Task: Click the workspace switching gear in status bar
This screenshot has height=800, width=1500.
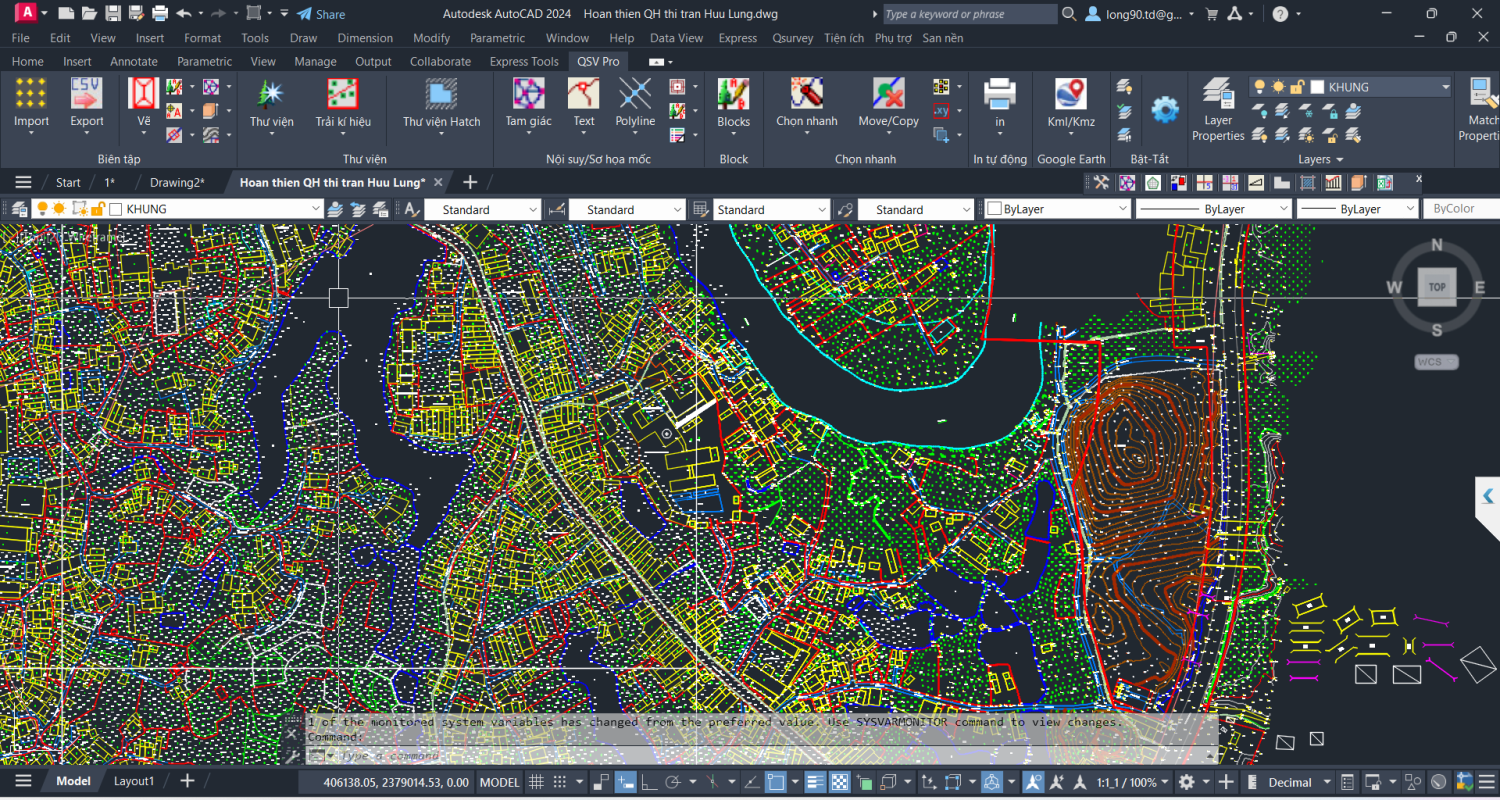Action: pyautogui.click(x=1186, y=782)
